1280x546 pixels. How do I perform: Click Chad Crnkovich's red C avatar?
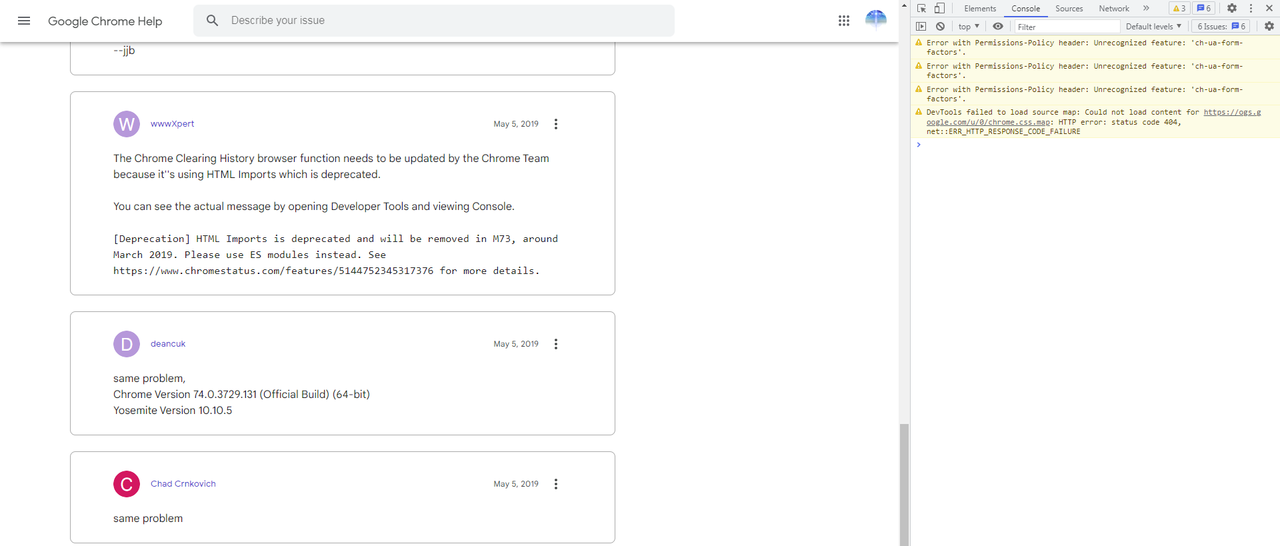coord(127,484)
